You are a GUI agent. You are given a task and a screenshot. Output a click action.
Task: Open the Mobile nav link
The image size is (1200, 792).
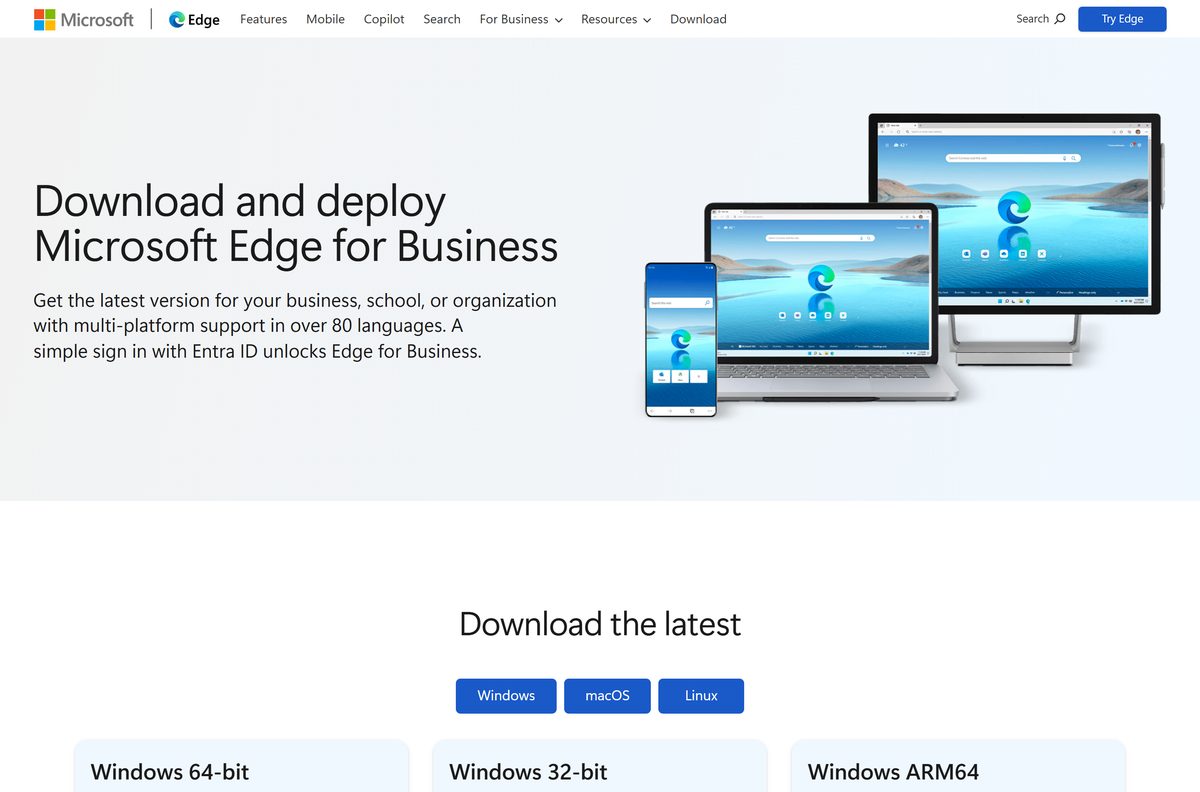[x=325, y=19]
